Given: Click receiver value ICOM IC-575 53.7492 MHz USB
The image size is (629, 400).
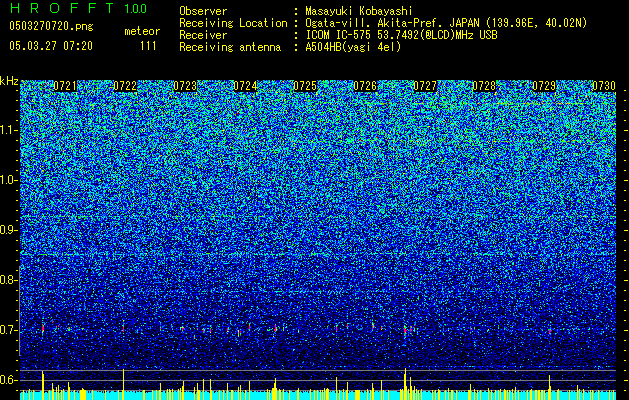Looking at the screenshot, I should (401, 35).
